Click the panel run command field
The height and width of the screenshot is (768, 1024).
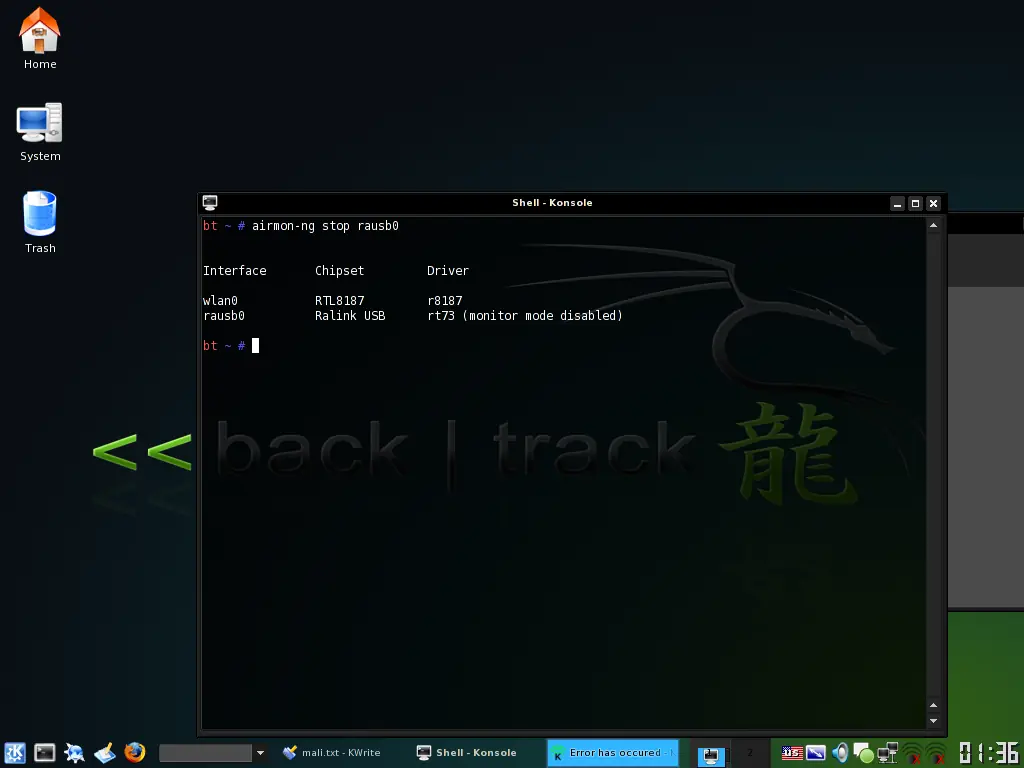(x=205, y=753)
